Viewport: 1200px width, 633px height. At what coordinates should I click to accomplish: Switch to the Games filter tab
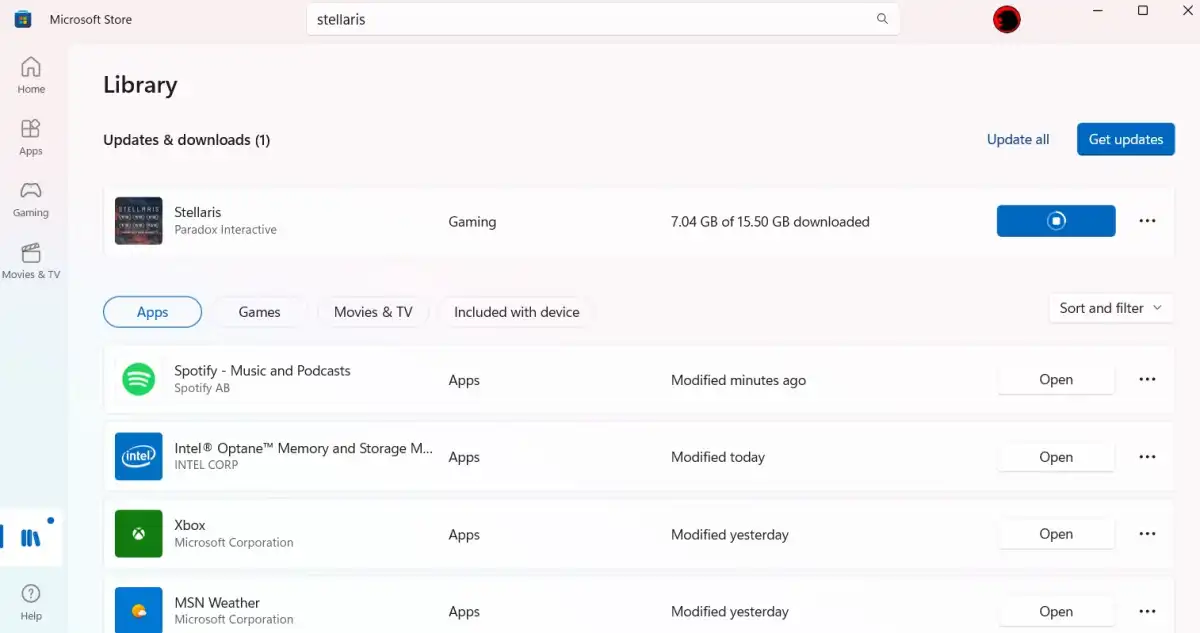coord(259,312)
